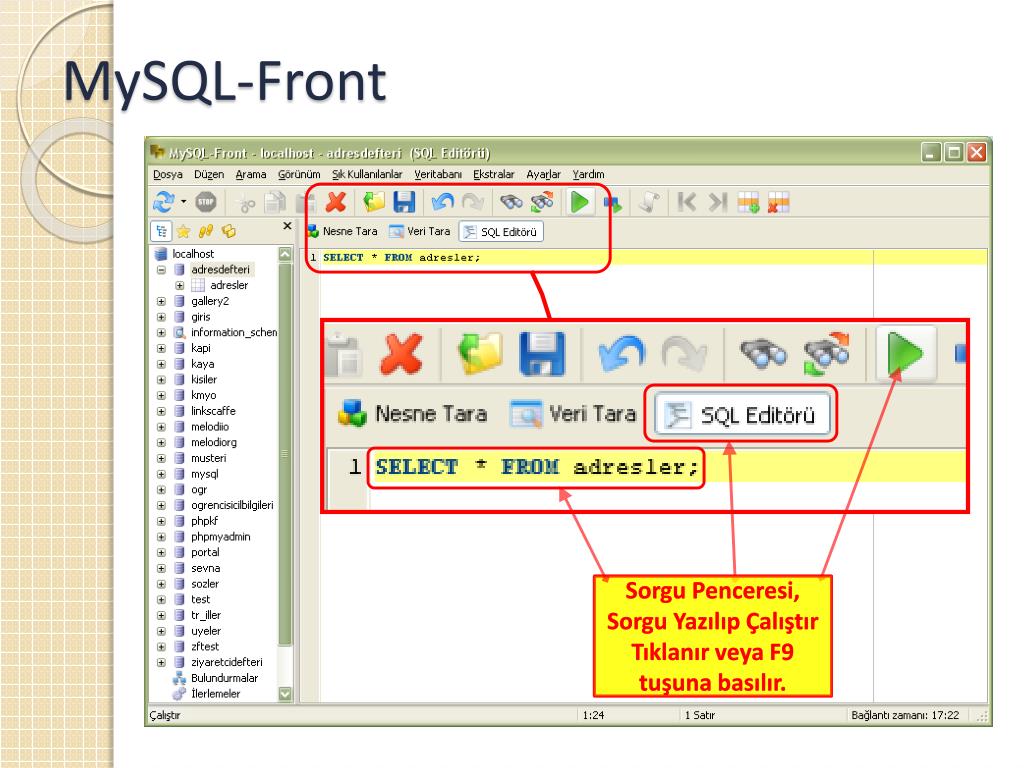Click the '1:24' cursor position text
Screen dimensions: 1024x768
click(x=593, y=715)
